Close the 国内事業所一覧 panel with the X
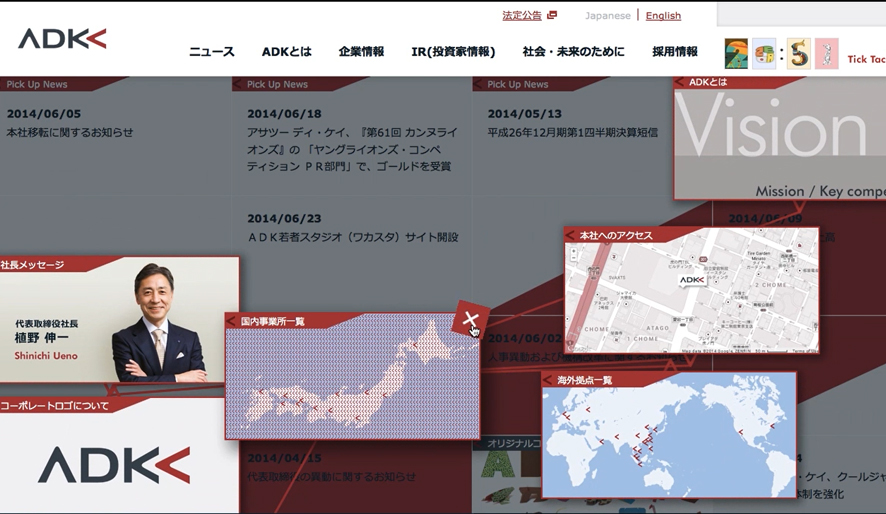The image size is (886, 514). 470,320
